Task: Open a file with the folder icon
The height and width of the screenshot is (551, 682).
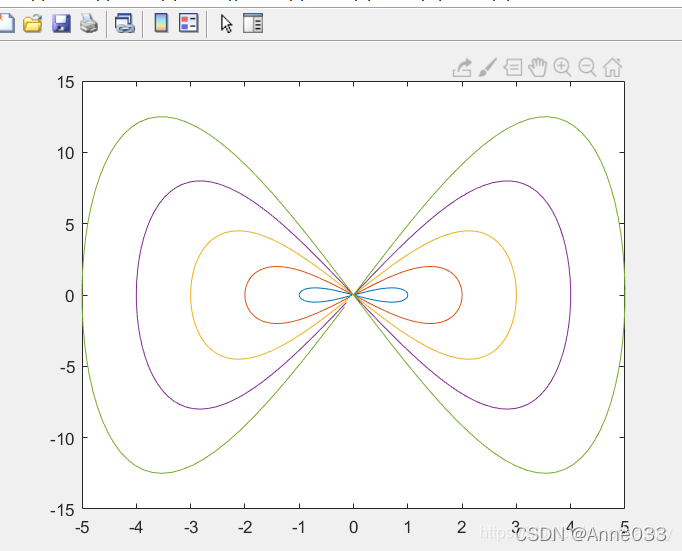Action: point(33,23)
